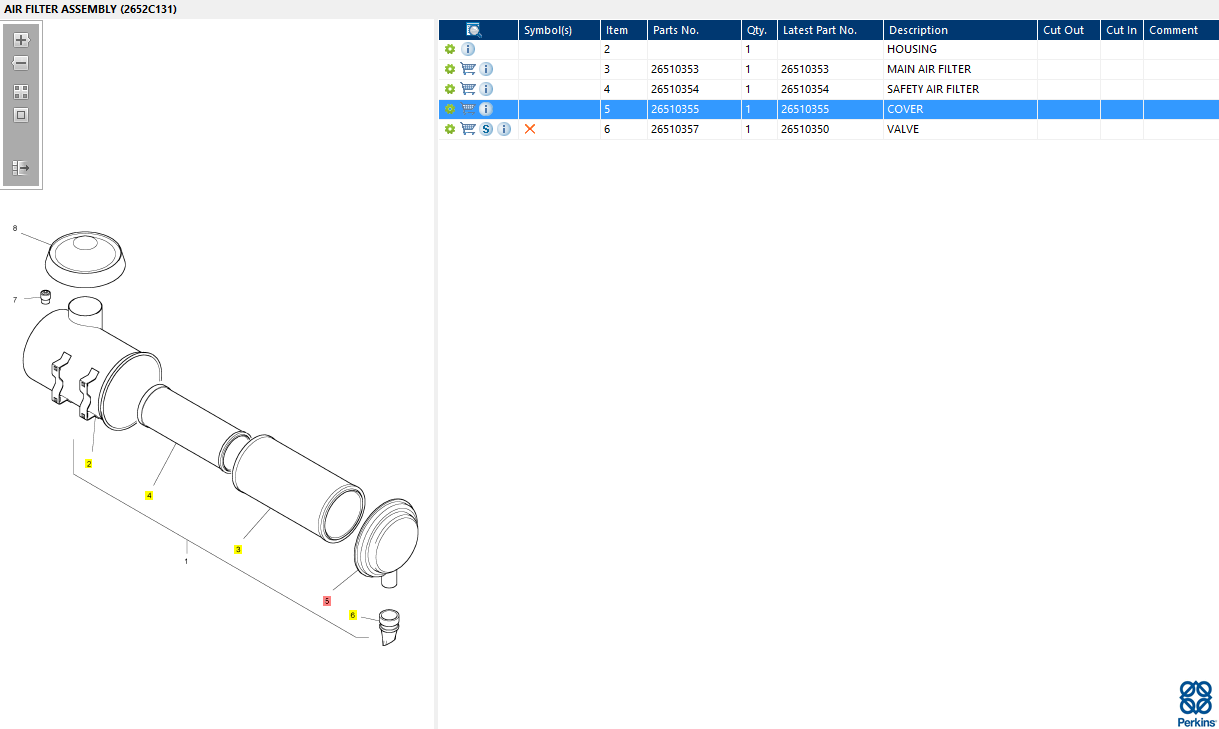Click callout 8 label on the diagram
Image resolution: width=1219 pixels, height=729 pixels.
coord(15,228)
